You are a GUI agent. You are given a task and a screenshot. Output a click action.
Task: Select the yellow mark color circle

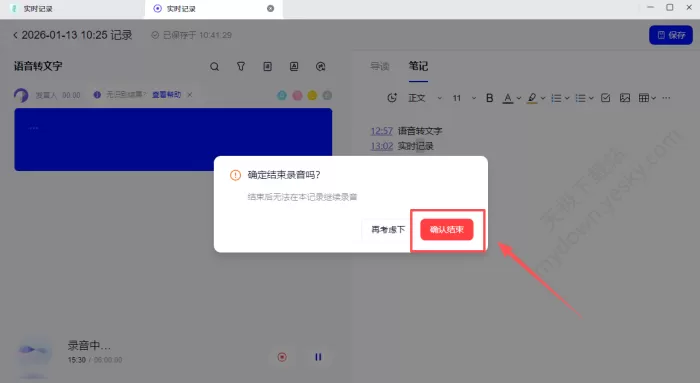tap(312, 95)
